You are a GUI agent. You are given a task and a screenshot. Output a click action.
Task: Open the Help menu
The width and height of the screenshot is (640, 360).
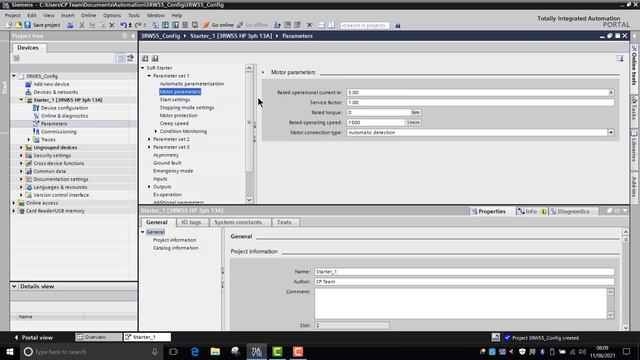pyautogui.click(x=177, y=15)
